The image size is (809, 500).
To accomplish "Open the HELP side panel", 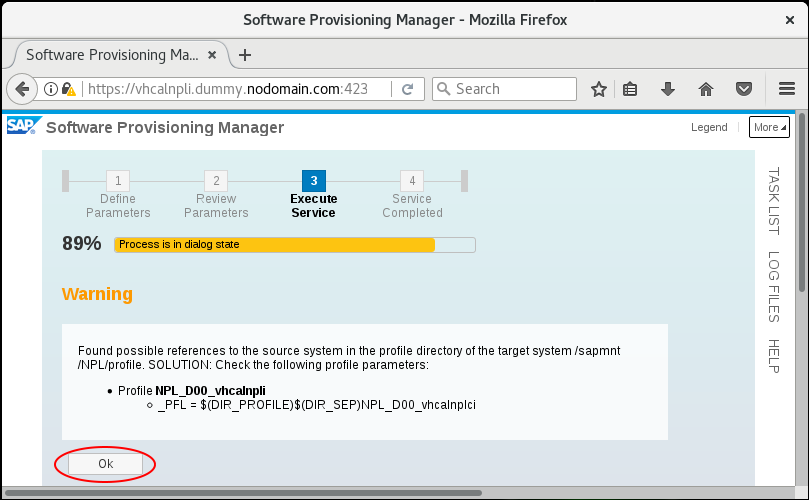I will coord(773,356).
